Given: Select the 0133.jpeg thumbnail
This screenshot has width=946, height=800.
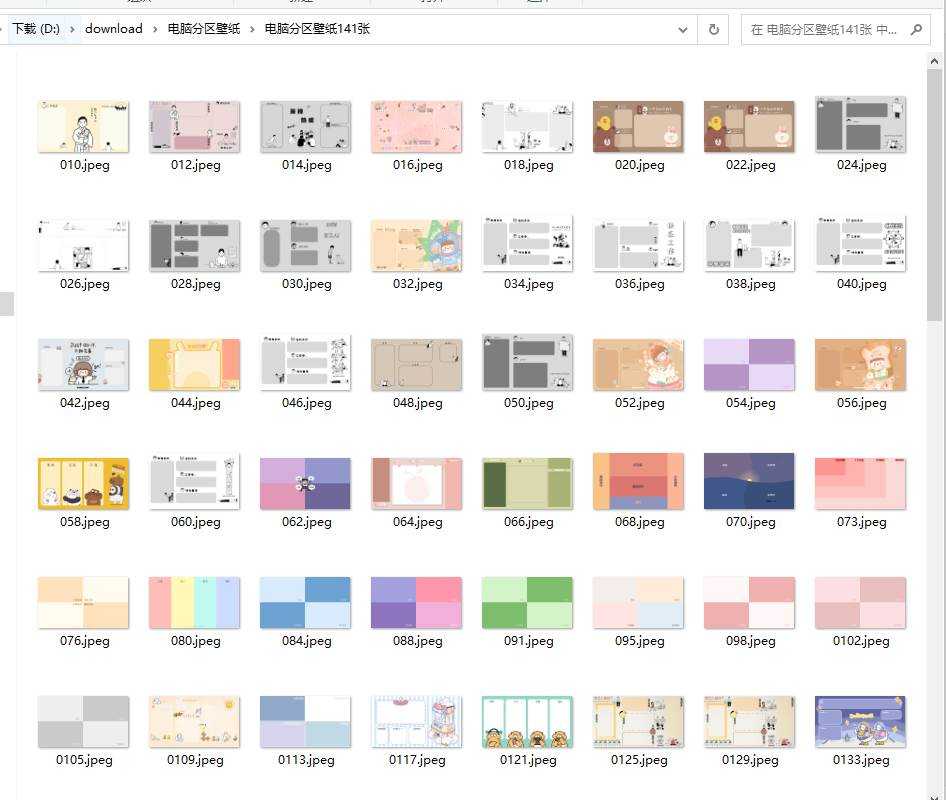Looking at the screenshot, I should click(860, 721).
